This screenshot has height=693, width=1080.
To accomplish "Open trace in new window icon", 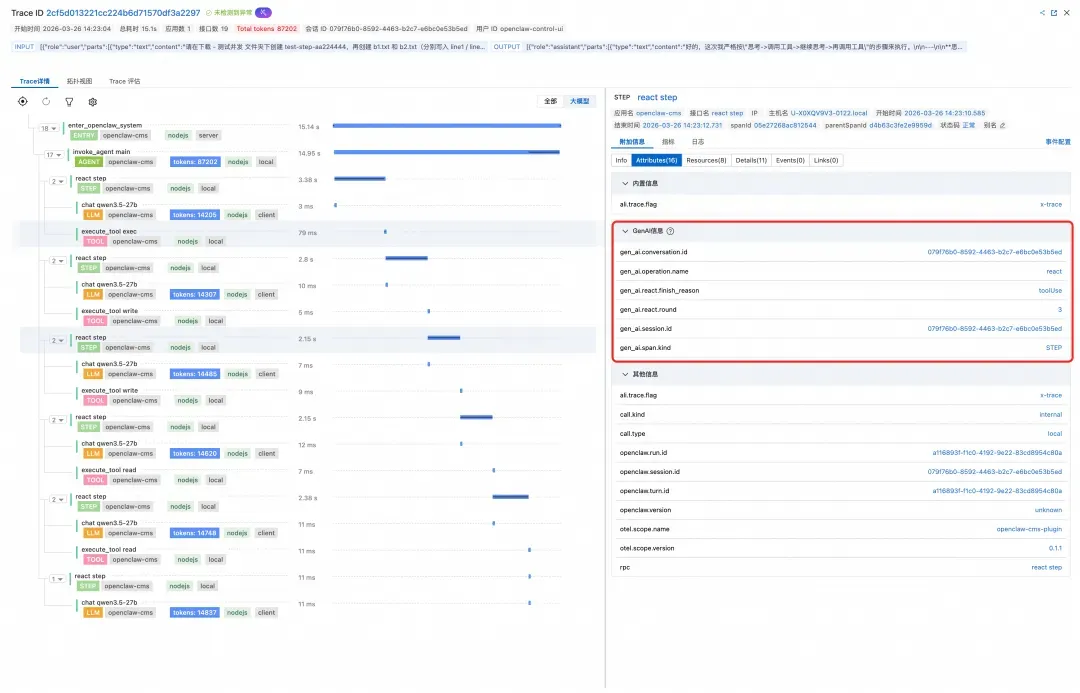I will [x=1054, y=12].
